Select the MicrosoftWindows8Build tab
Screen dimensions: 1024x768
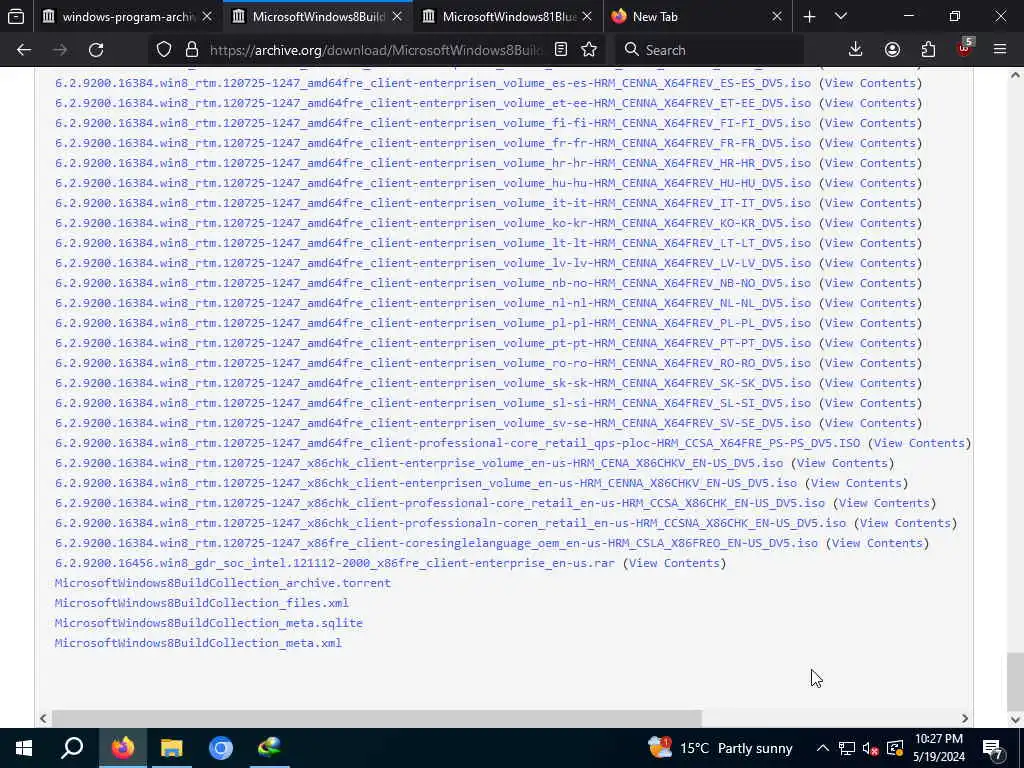tap(318, 16)
